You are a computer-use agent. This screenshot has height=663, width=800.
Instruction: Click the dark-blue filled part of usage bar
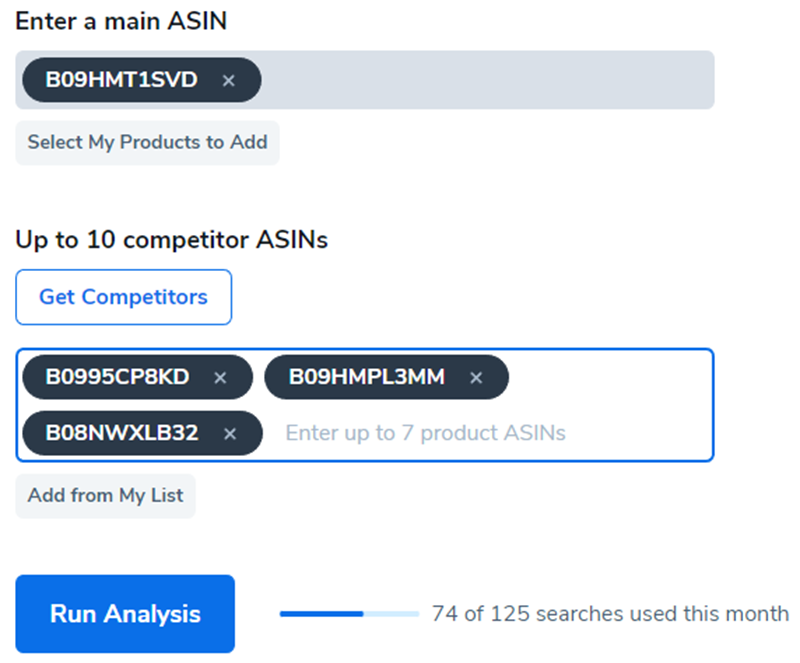pos(320,613)
